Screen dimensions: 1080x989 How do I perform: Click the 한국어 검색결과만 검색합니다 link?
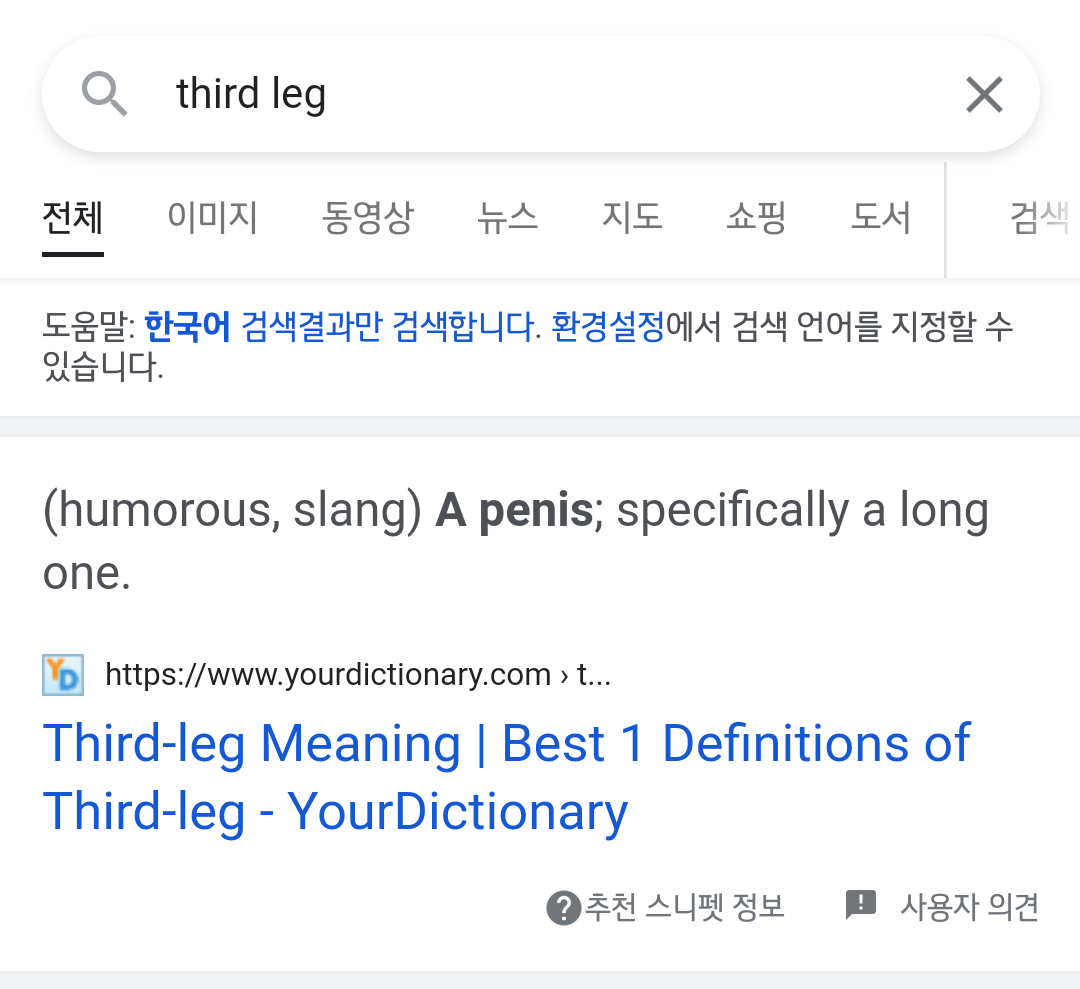(x=340, y=326)
